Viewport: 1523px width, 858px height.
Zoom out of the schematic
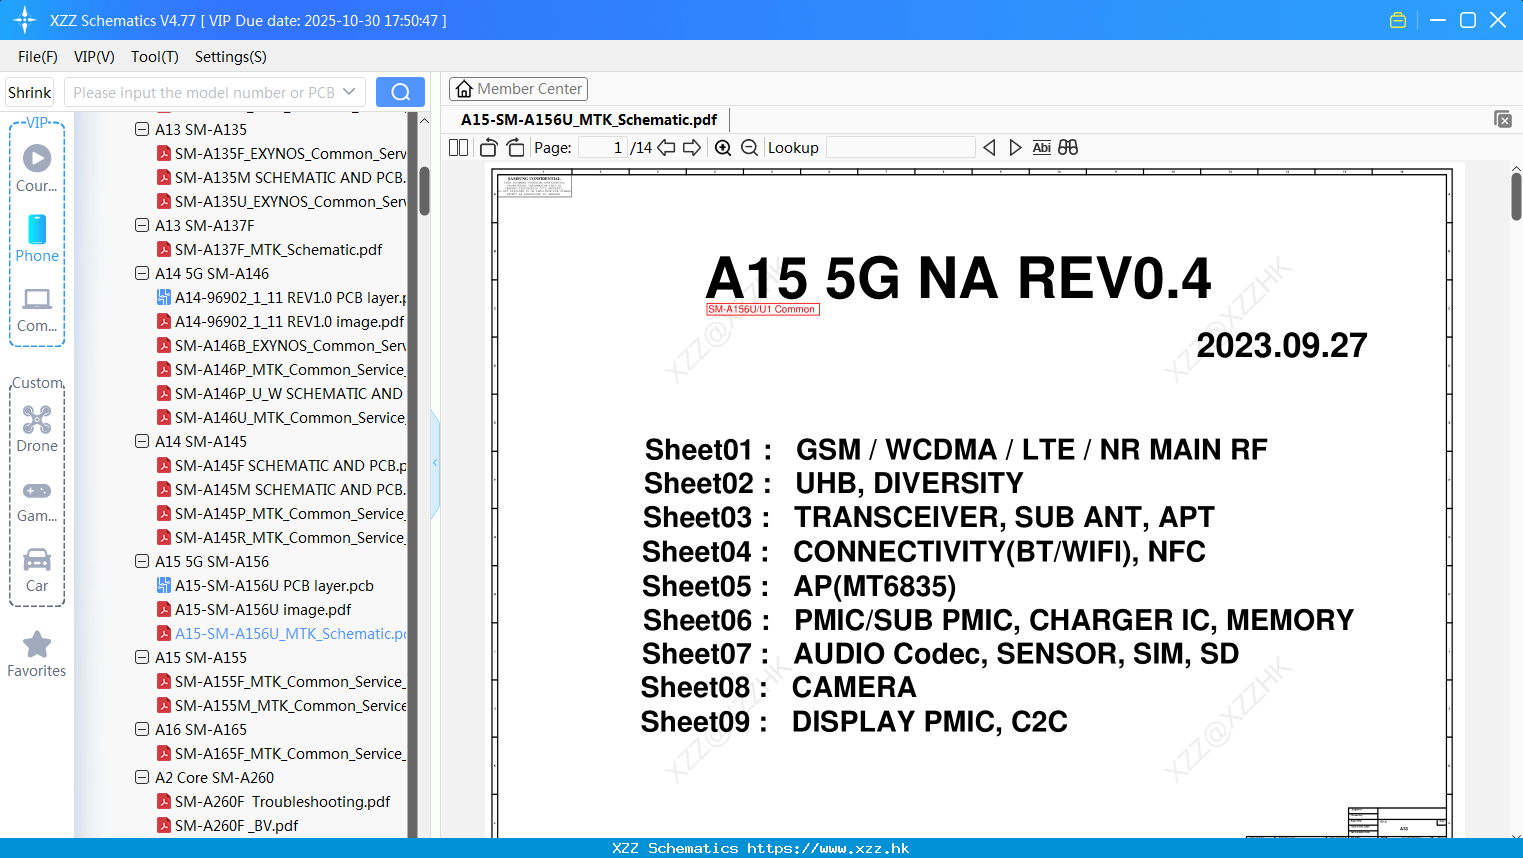point(749,148)
